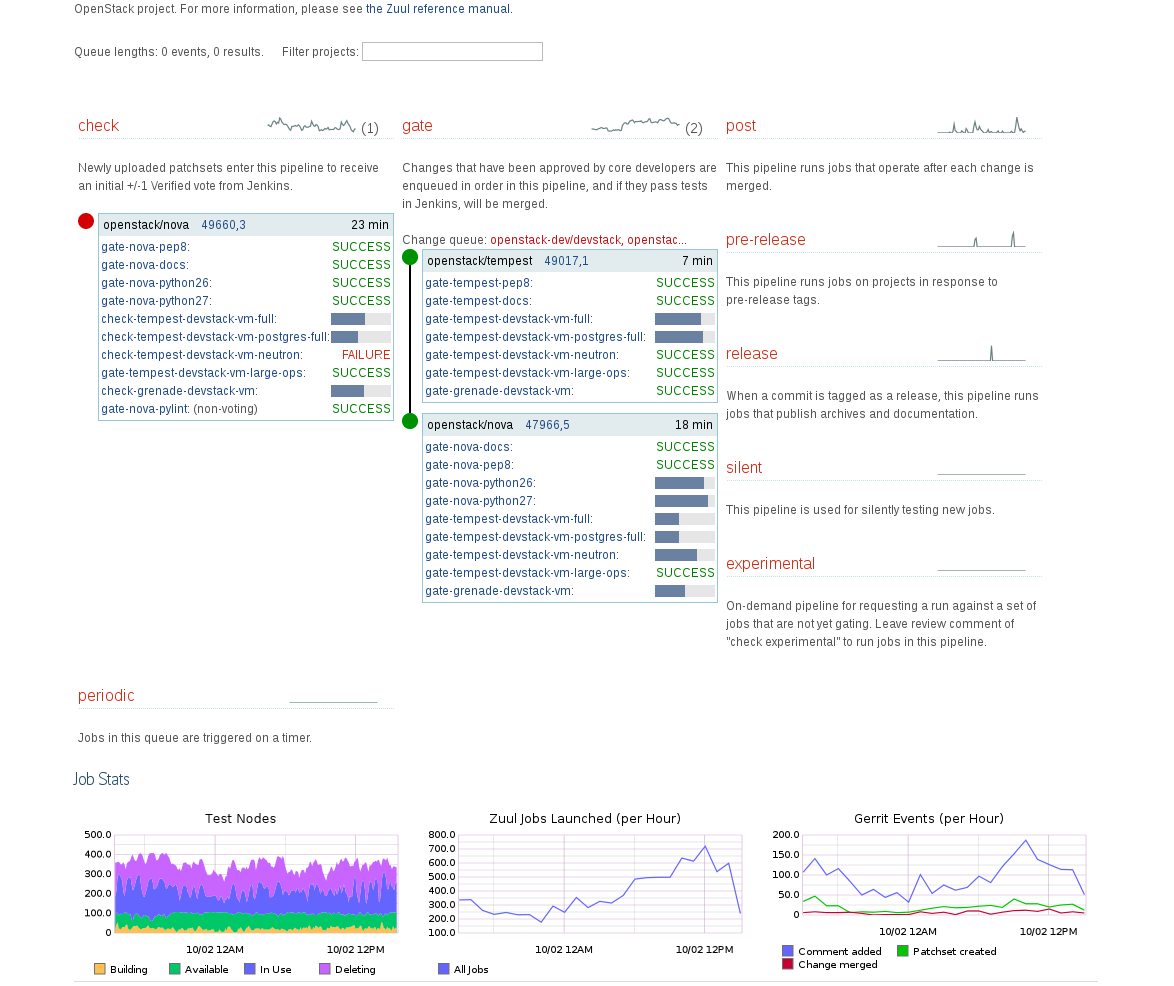Click green status dot beside openstack/nova gate change

410,421
